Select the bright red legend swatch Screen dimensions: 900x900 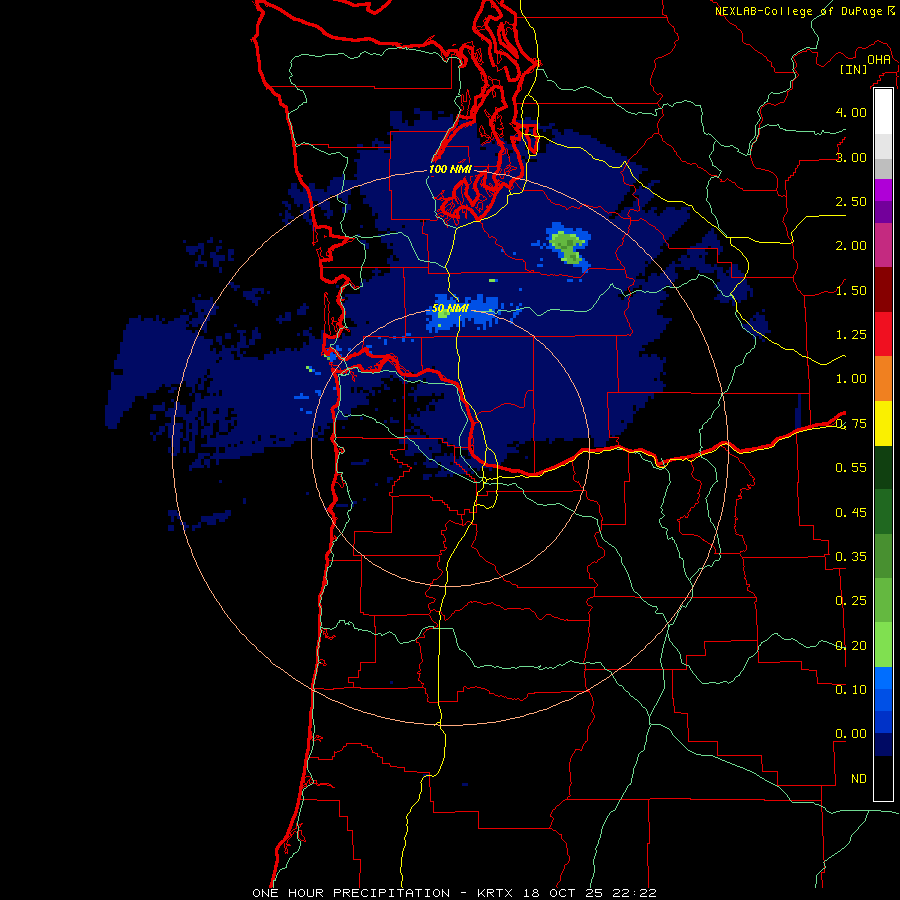click(x=883, y=334)
